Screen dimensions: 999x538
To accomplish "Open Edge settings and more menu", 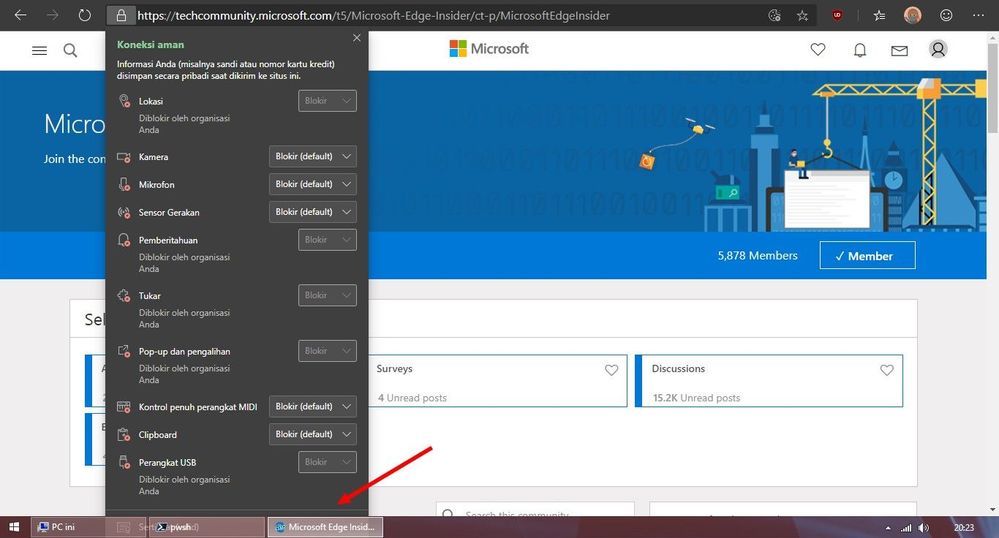I will 979,15.
